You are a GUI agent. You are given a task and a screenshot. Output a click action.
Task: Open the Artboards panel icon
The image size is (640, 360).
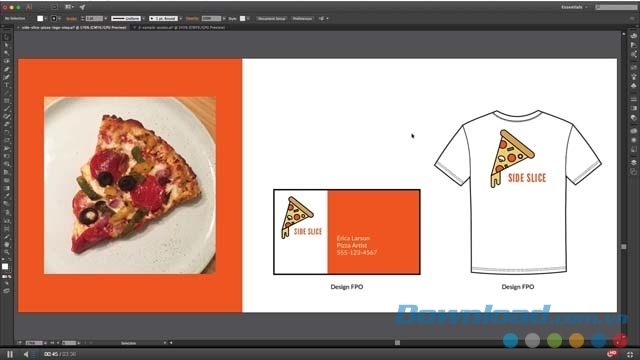633,172
